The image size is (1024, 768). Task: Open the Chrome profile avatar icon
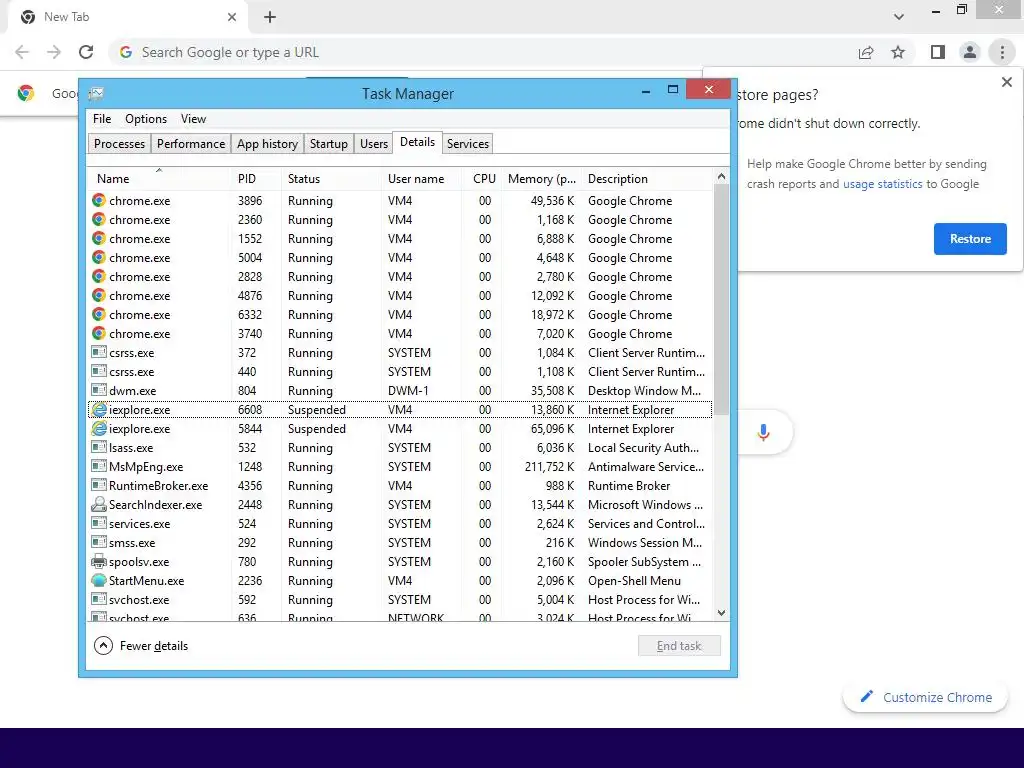pyautogui.click(x=970, y=52)
